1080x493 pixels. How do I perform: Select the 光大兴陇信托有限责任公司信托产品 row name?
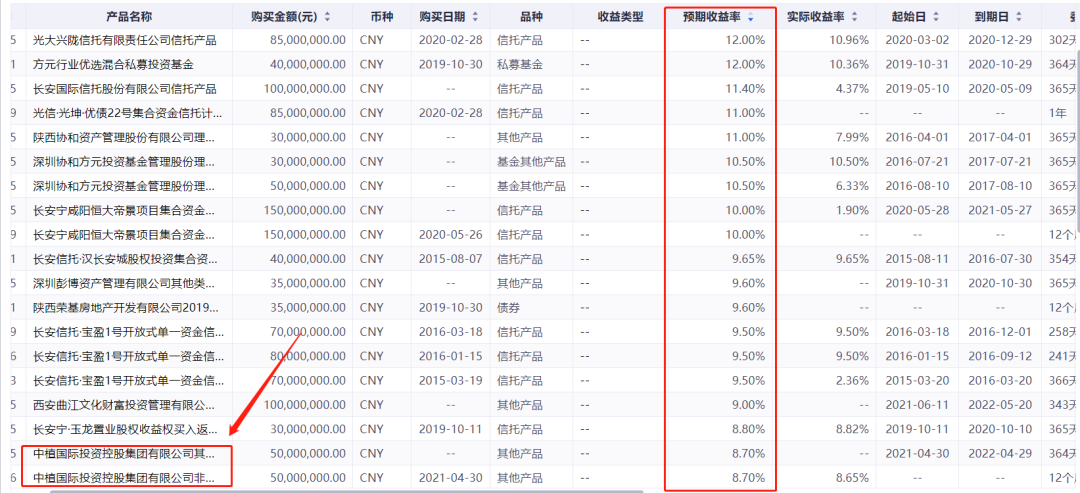(x=125, y=41)
